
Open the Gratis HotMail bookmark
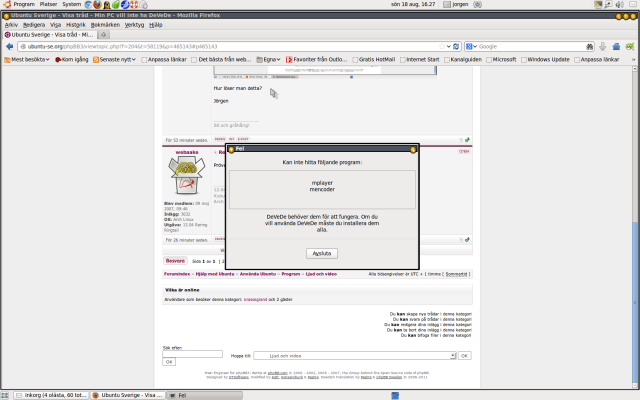point(374,60)
